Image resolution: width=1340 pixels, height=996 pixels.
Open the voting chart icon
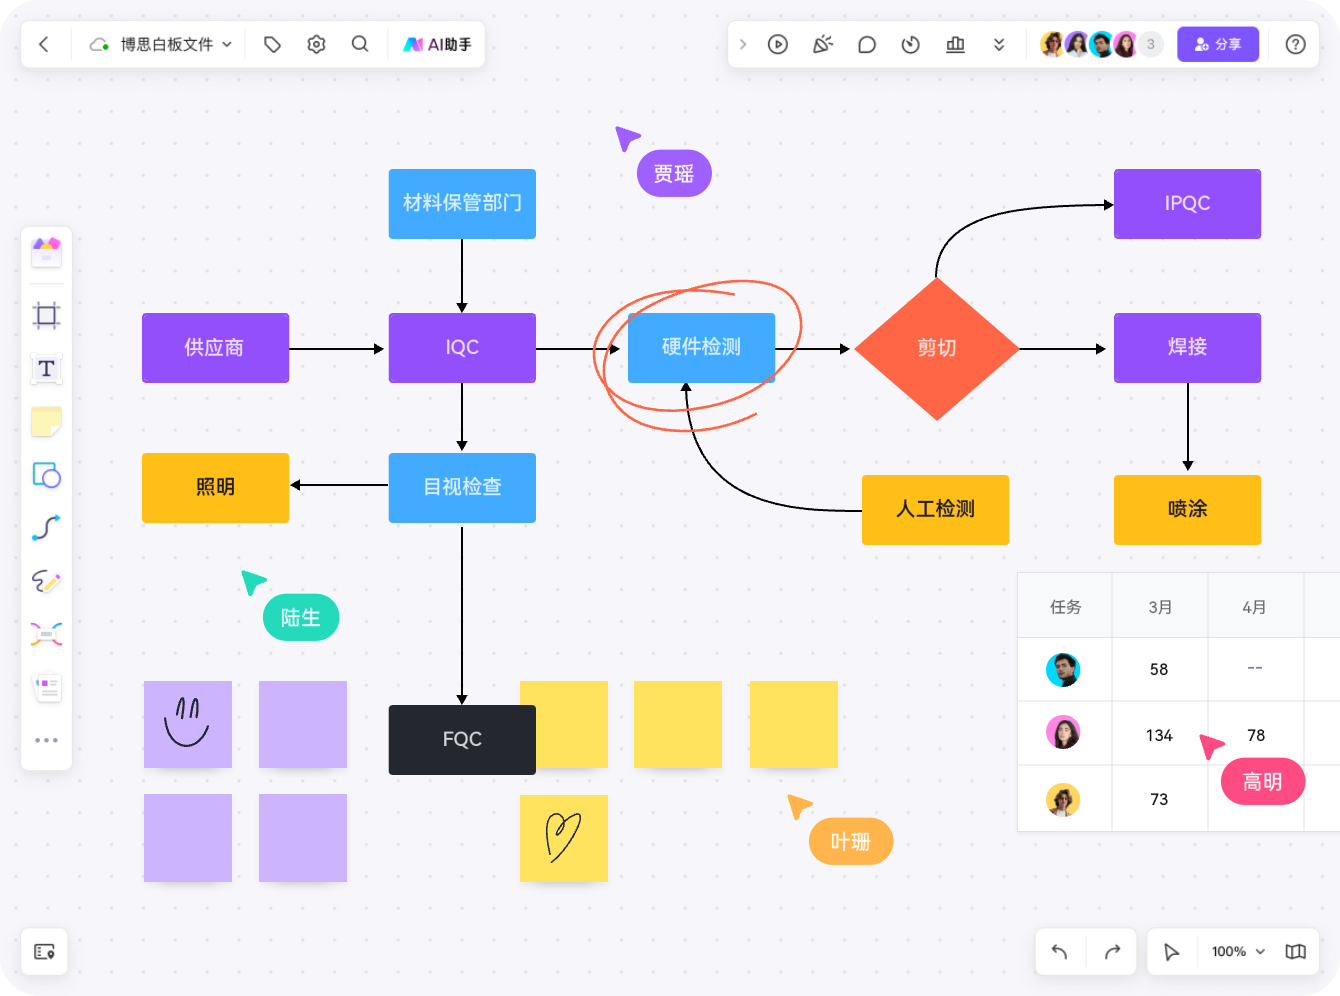[955, 44]
